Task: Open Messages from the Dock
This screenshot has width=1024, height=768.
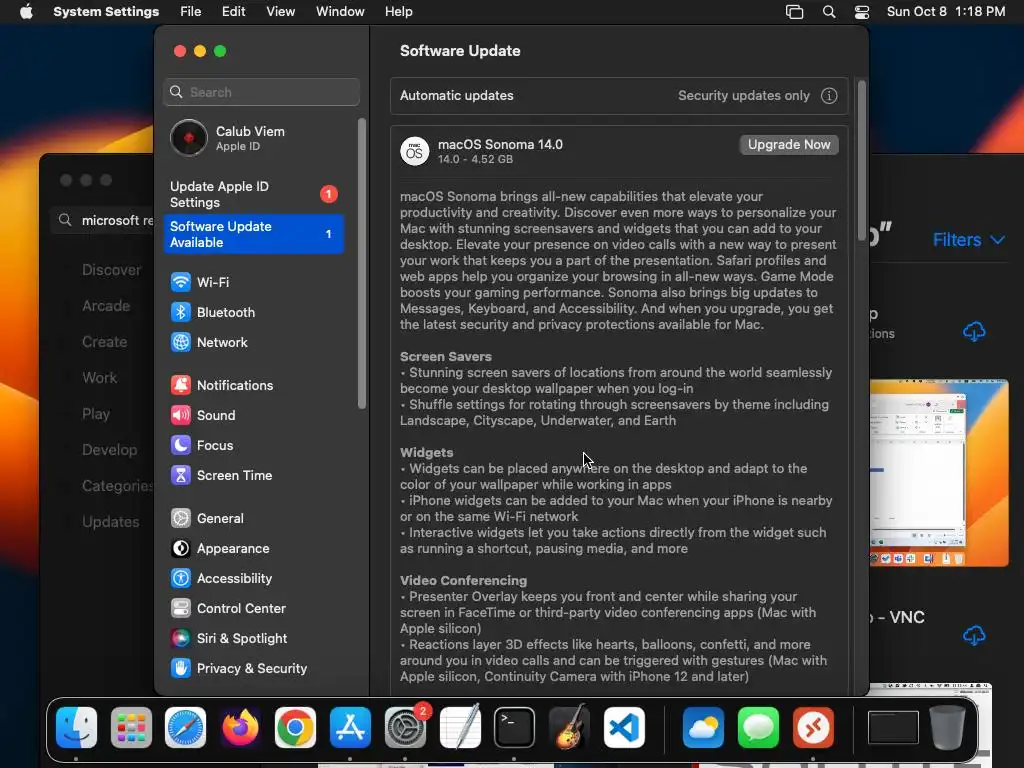Action: tap(758, 728)
